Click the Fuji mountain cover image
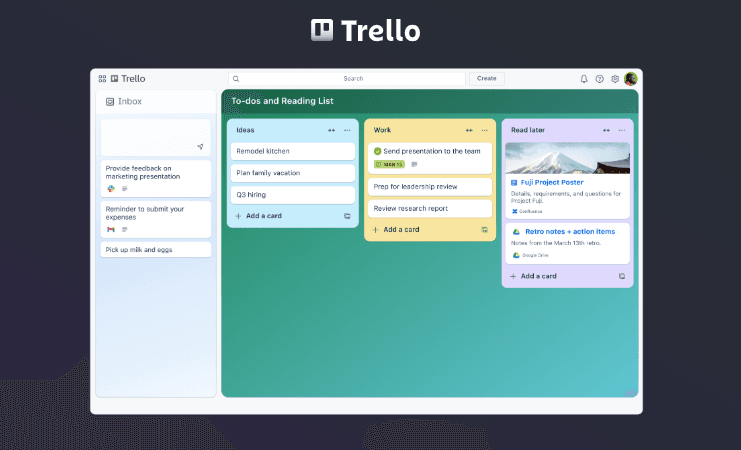The height and width of the screenshot is (450, 741). 568,158
